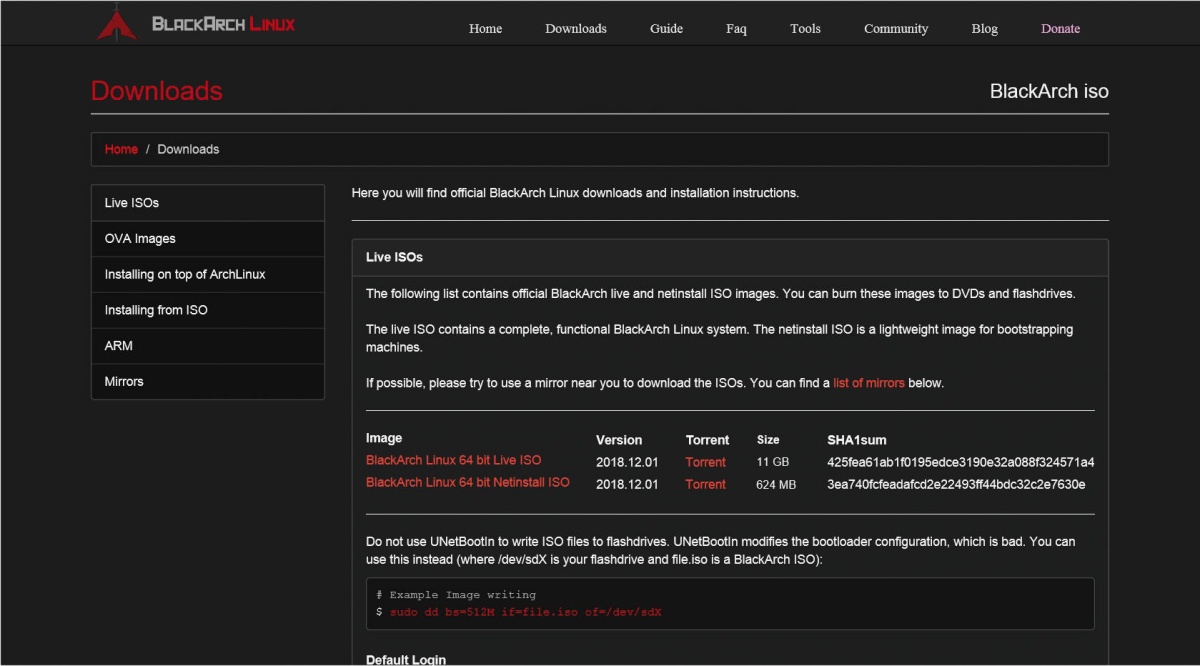Click the SHA1sum column header

856,440
